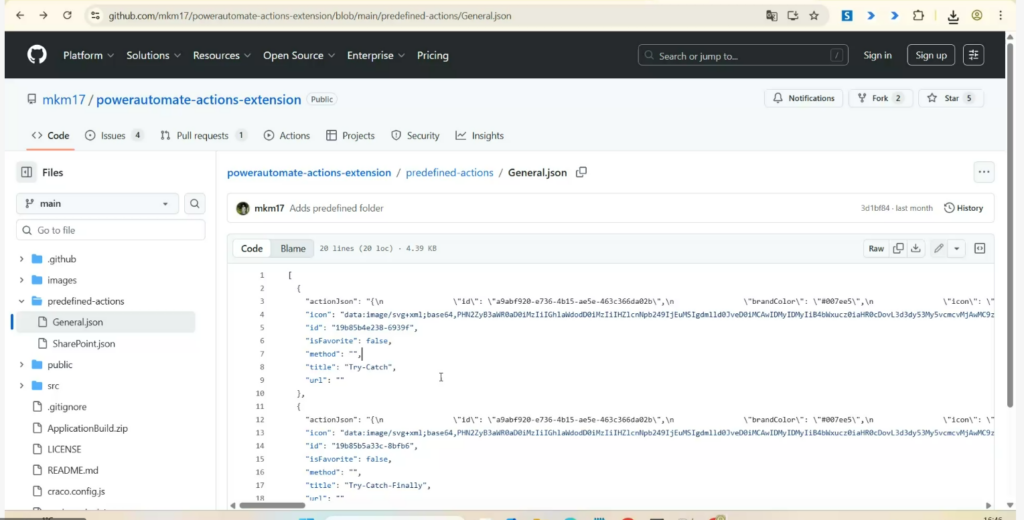Click the Sign up button
This screenshot has height=520, width=1024.
pyautogui.click(x=930, y=55)
